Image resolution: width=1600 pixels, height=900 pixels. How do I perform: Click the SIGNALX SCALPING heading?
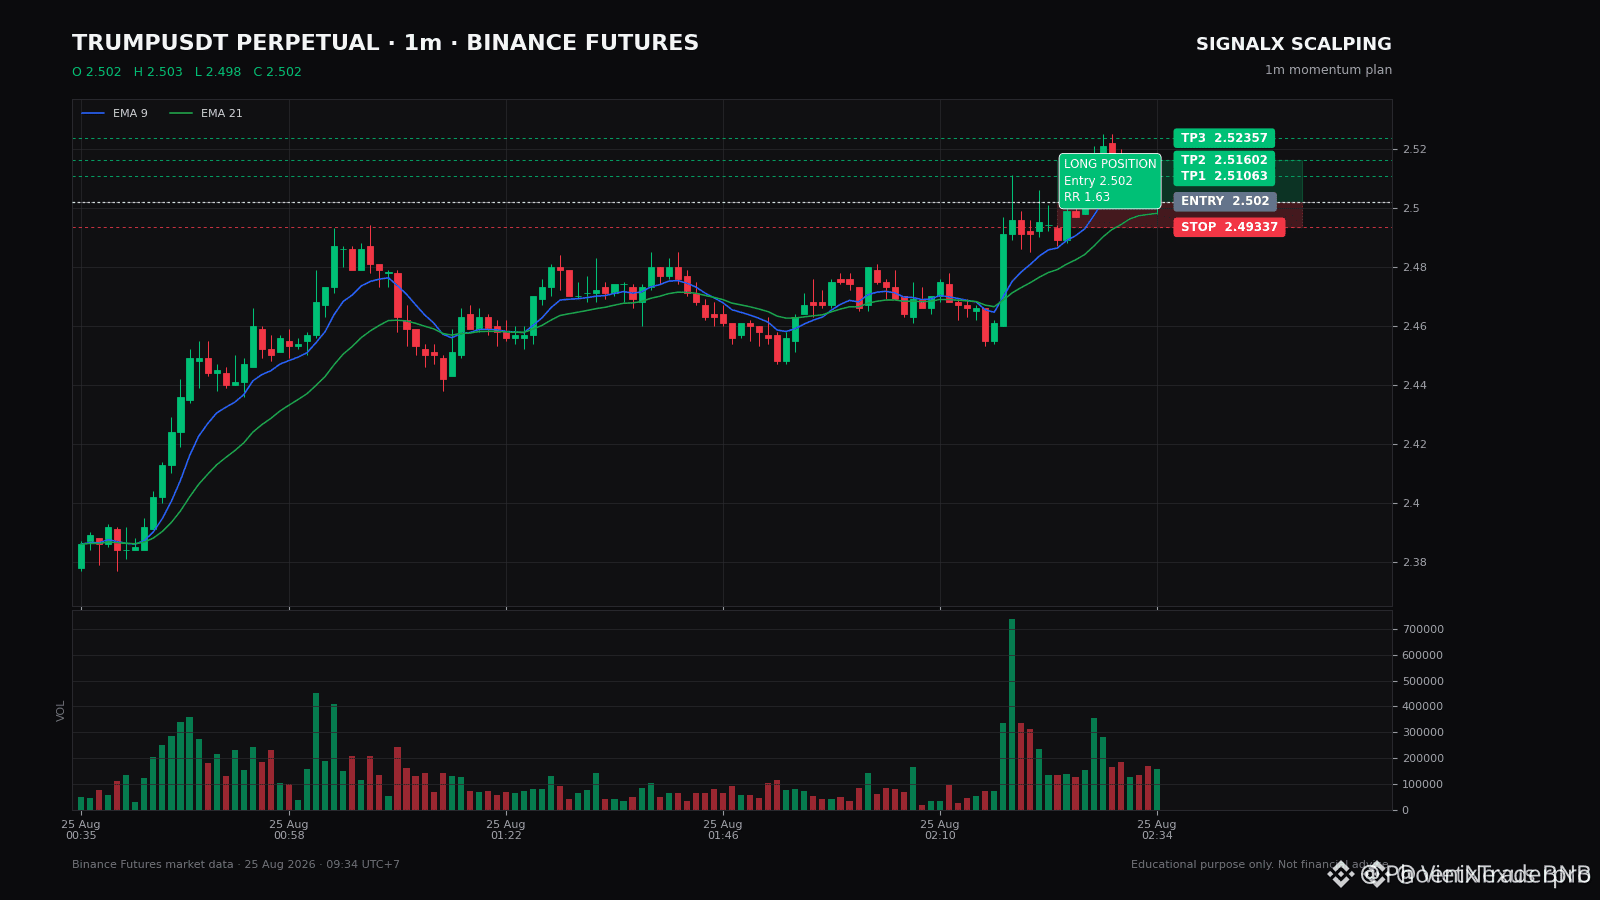(x=1293, y=45)
